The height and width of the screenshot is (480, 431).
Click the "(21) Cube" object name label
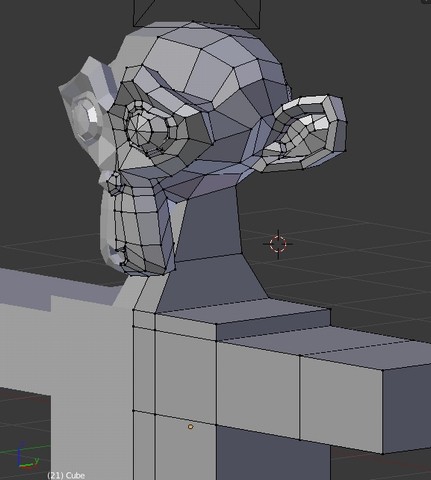coord(66,475)
